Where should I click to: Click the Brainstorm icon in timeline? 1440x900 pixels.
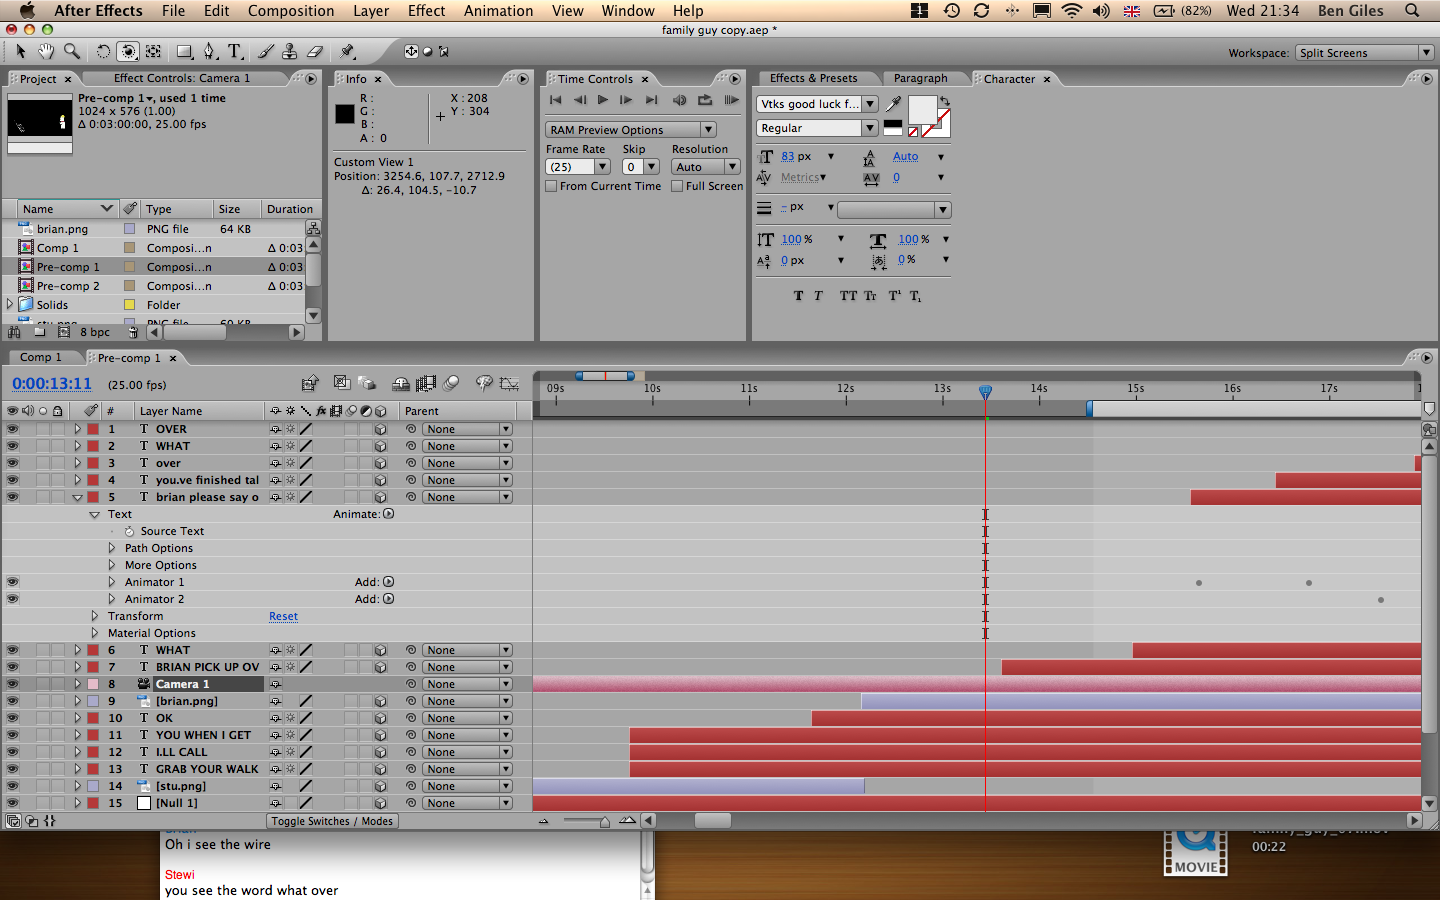pyautogui.click(x=484, y=383)
